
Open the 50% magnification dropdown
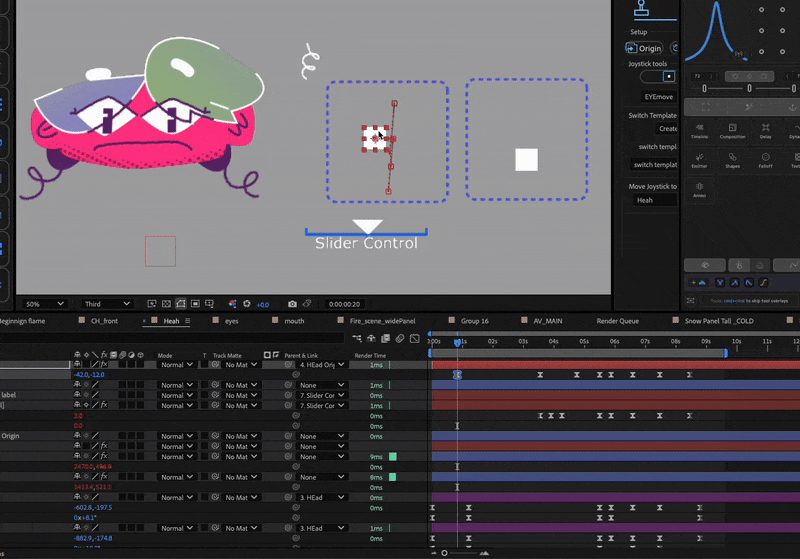click(44, 304)
